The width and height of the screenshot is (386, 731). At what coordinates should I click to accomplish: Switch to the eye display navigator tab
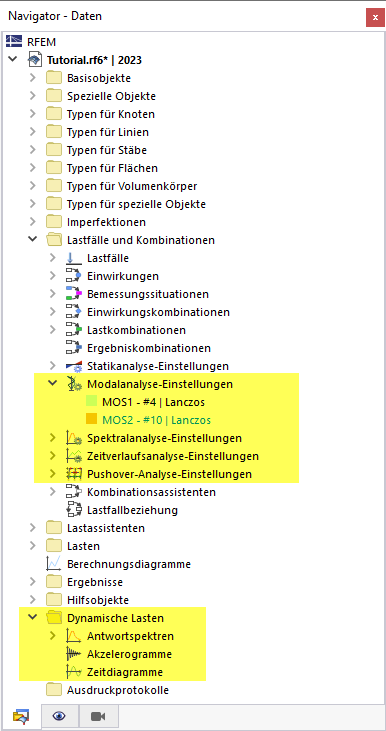pyautogui.click(x=59, y=716)
